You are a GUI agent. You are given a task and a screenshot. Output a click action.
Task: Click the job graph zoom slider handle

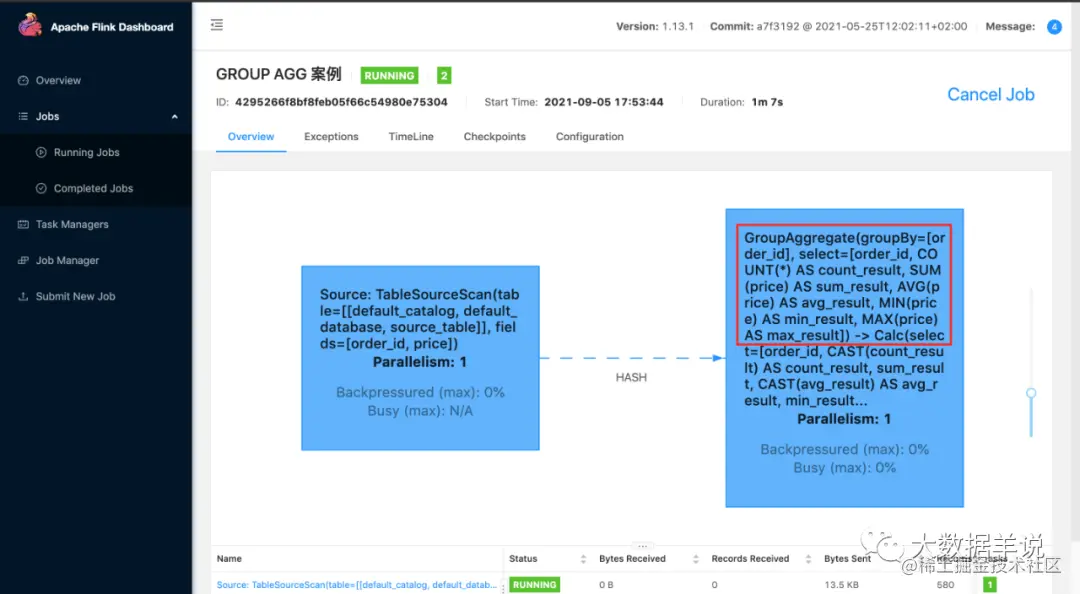pyautogui.click(x=1031, y=393)
